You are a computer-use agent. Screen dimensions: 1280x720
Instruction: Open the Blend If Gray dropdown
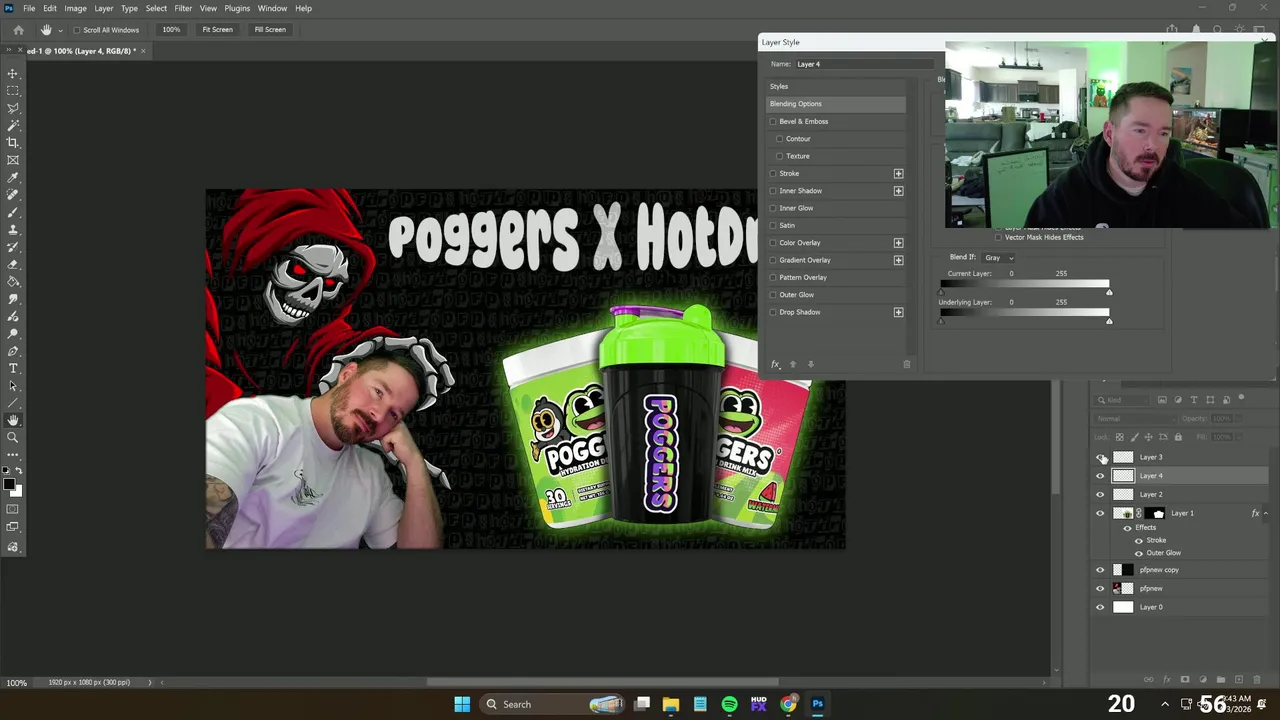tap(998, 257)
